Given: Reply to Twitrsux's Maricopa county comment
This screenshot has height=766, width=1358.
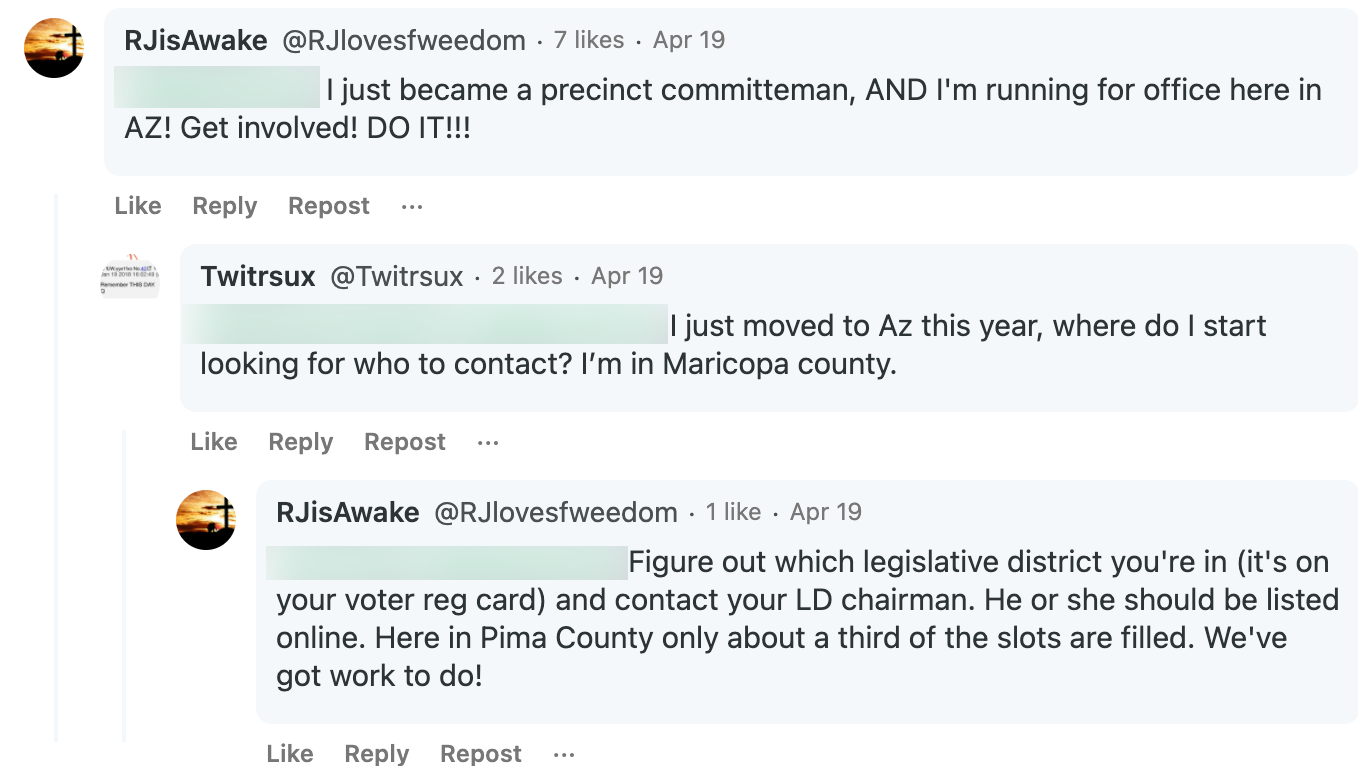Looking at the screenshot, I should tap(301, 442).
